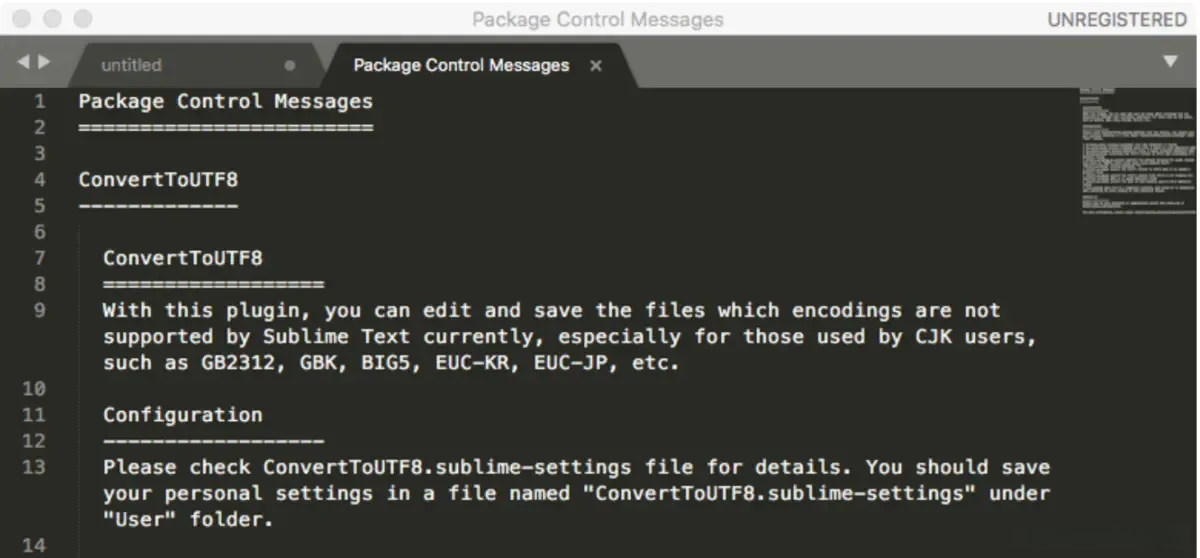Place cursor on the Configuration heading

click(x=182, y=415)
